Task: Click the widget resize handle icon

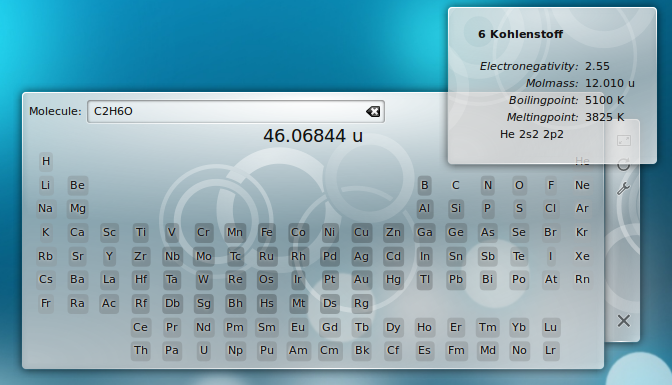Action: (x=624, y=141)
